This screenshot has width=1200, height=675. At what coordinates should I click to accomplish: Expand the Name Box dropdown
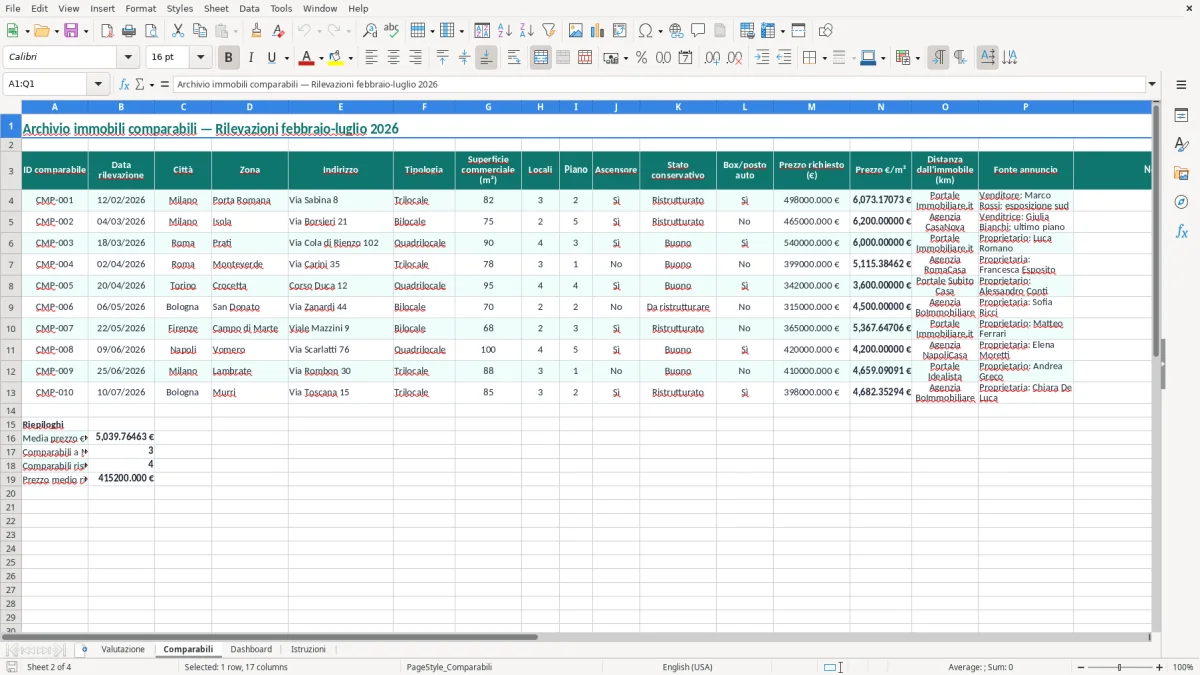[x=98, y=84]
